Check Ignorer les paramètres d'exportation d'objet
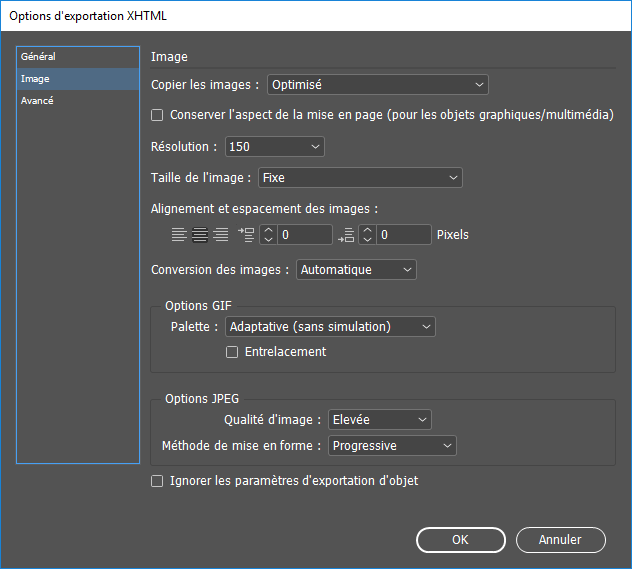 point(157,481)
